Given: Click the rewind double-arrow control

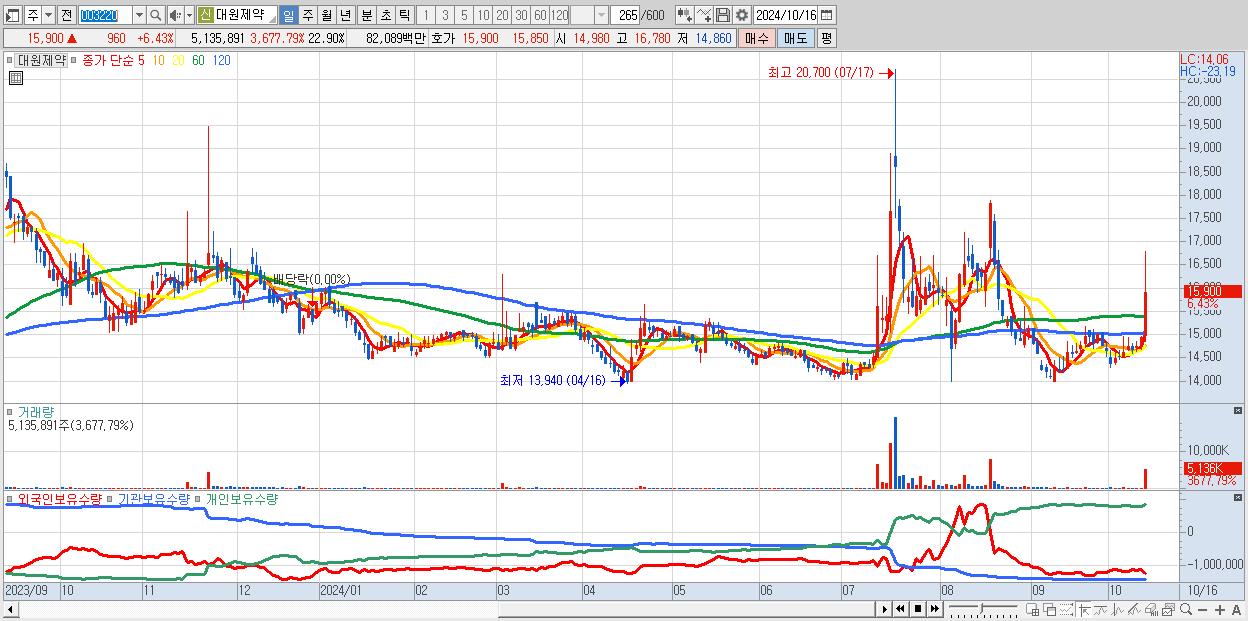Looking at the screenshot, I should [900, 609].
